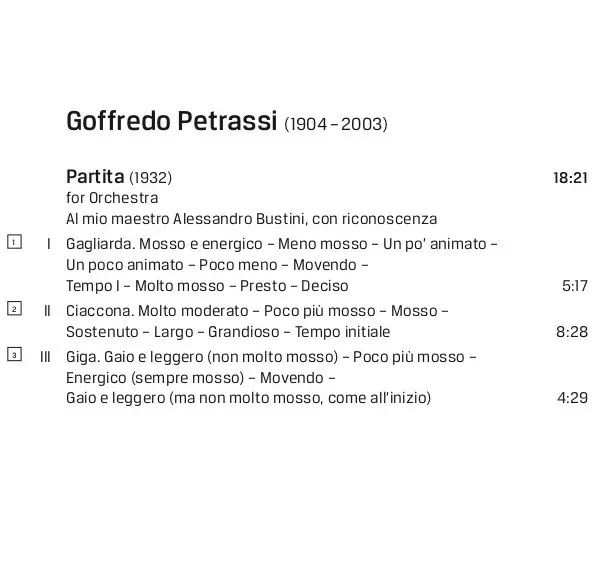
Task: Click the track 3 number box
Action: (14, 354)
